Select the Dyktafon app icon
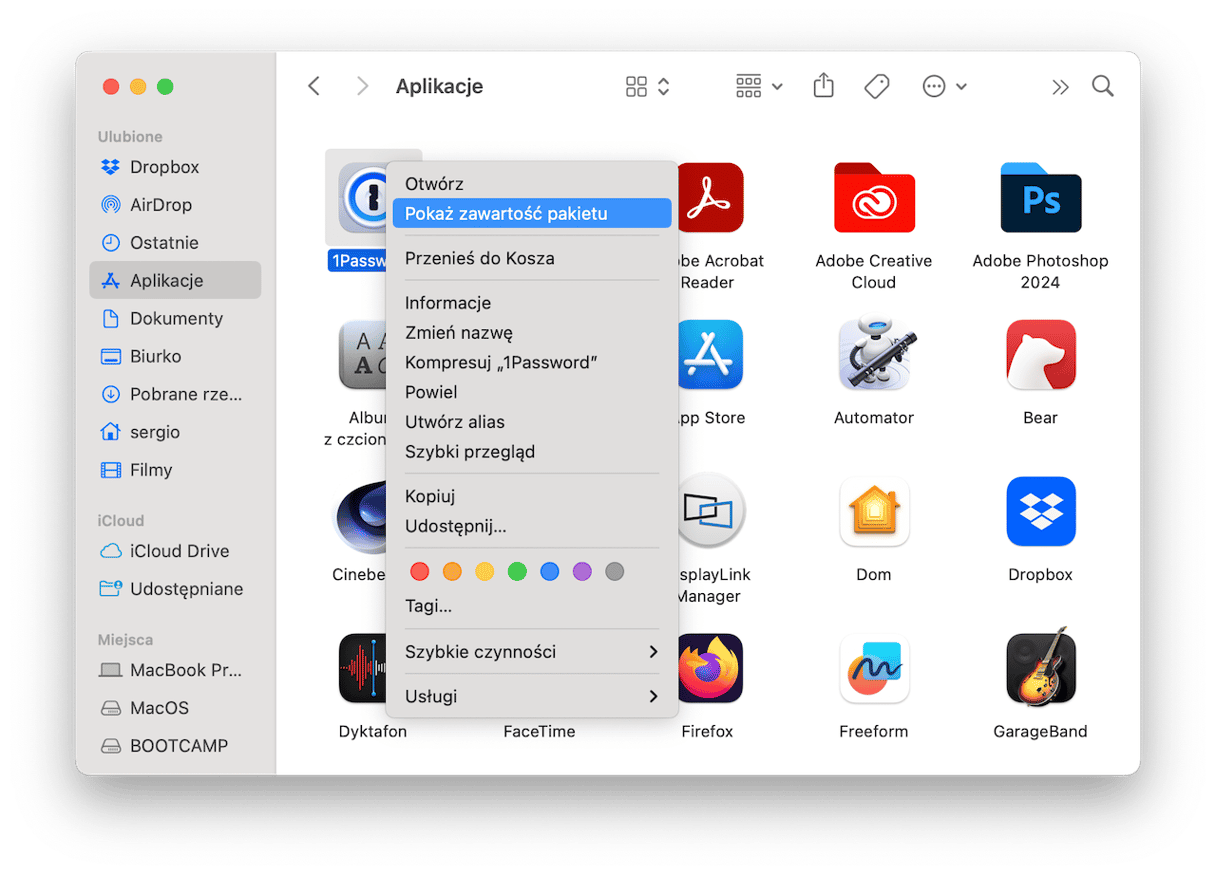 (363, 668)
